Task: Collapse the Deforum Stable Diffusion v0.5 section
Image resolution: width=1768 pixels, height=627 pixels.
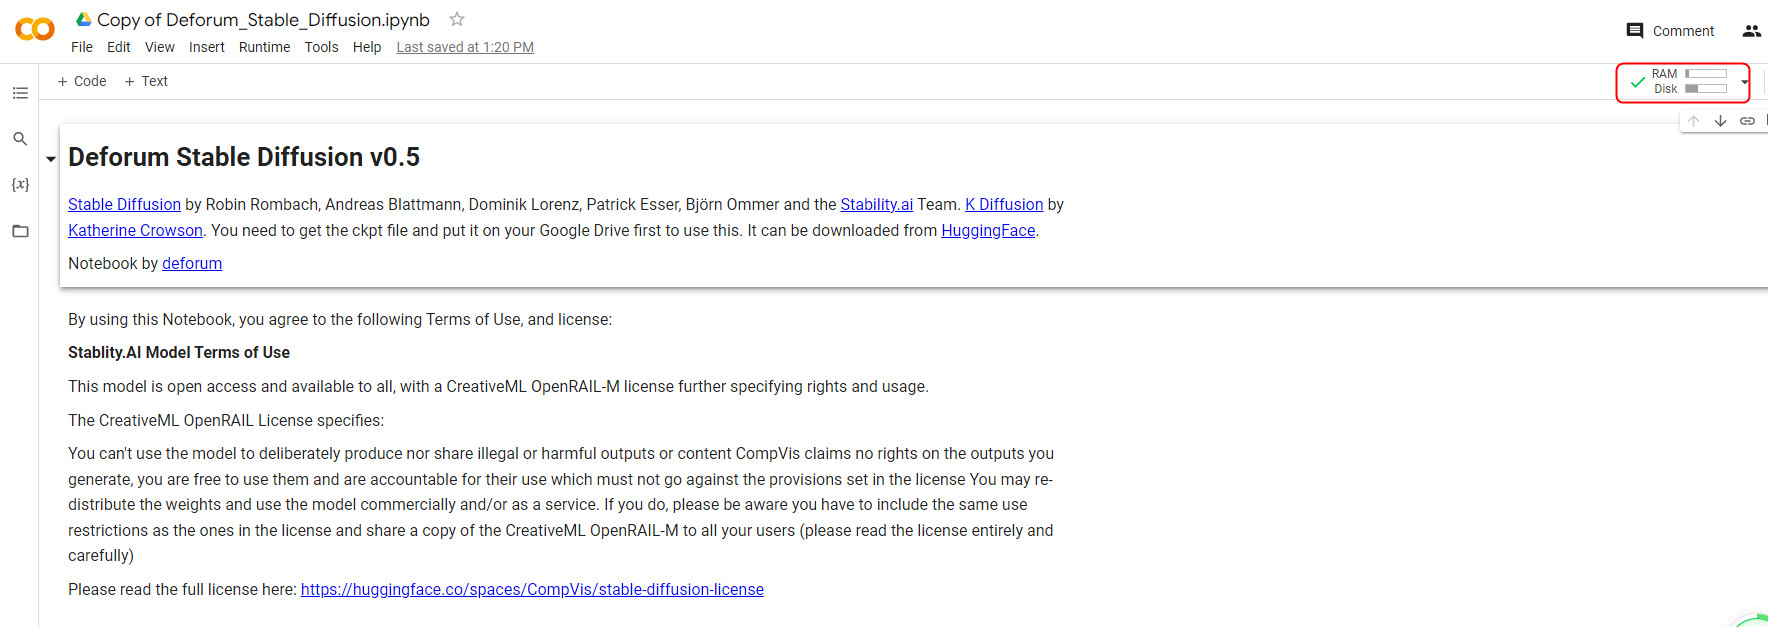Action: 51,159
